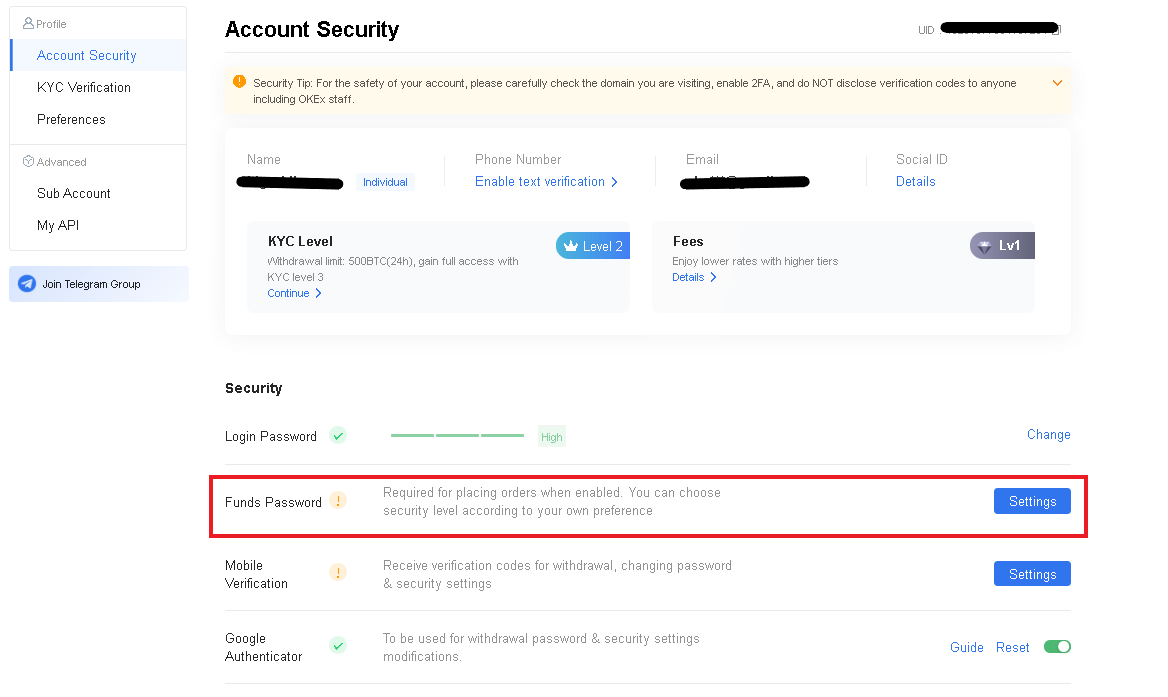Click the password strength bar

(x=457, y=436)
